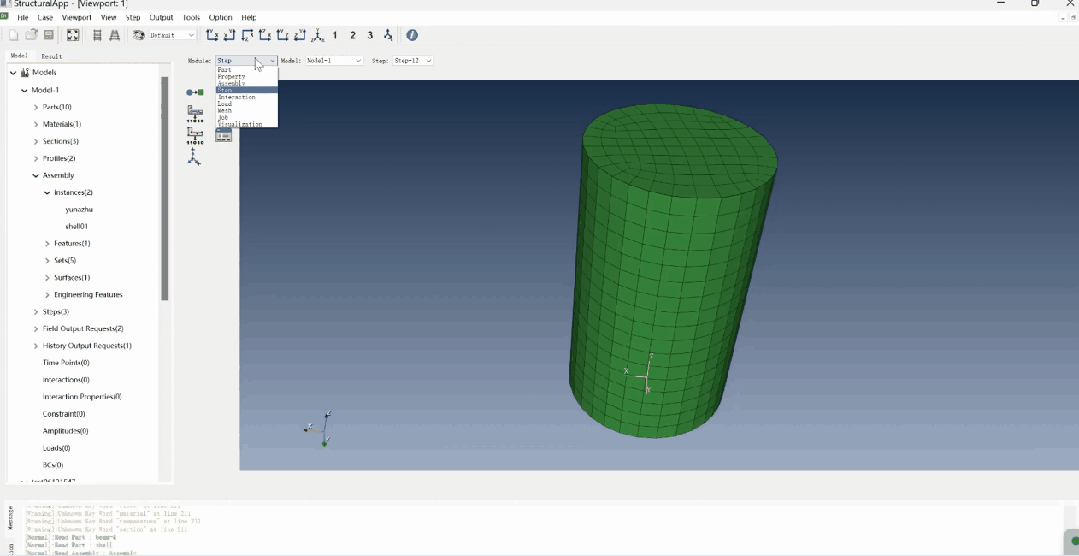Open the Step-12 step dropdown

click(412, 61)
